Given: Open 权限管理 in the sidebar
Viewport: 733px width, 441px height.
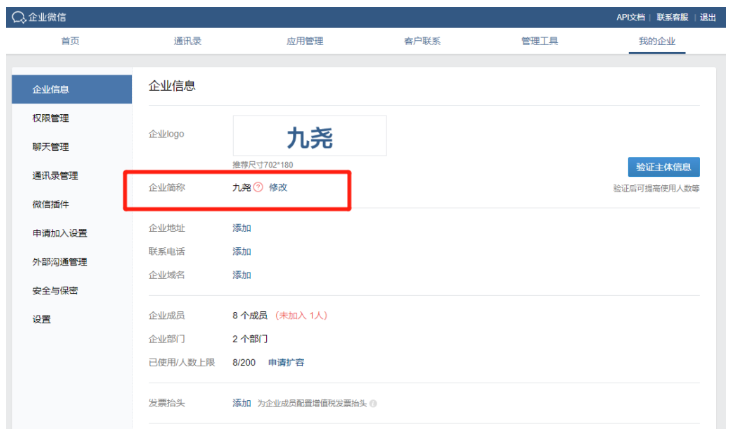Looking at the screenshot, I should [x=50, y=118].
